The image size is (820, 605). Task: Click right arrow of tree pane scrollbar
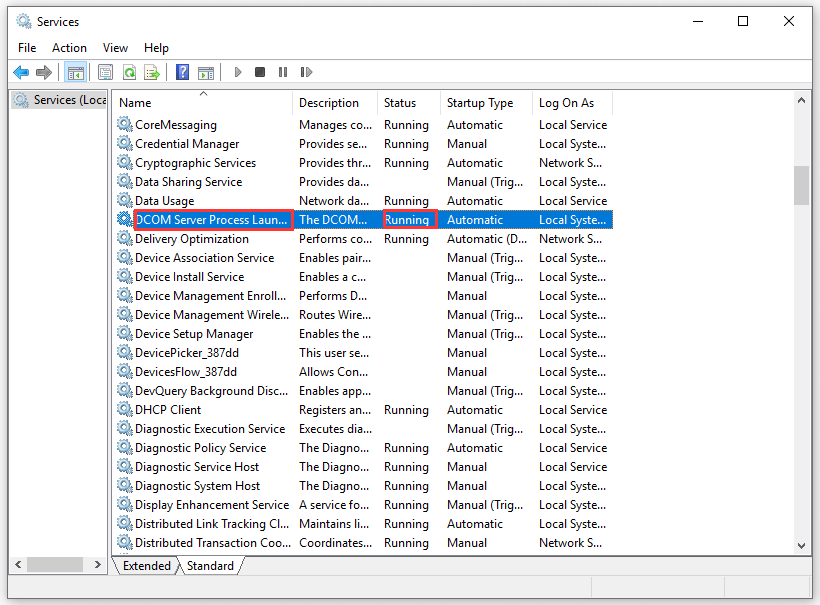tap(97, 565)
